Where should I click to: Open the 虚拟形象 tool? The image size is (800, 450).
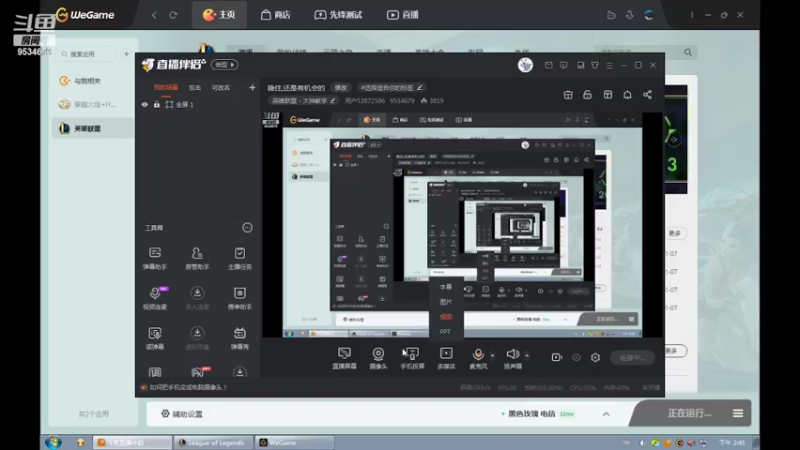tap(197, 338)
